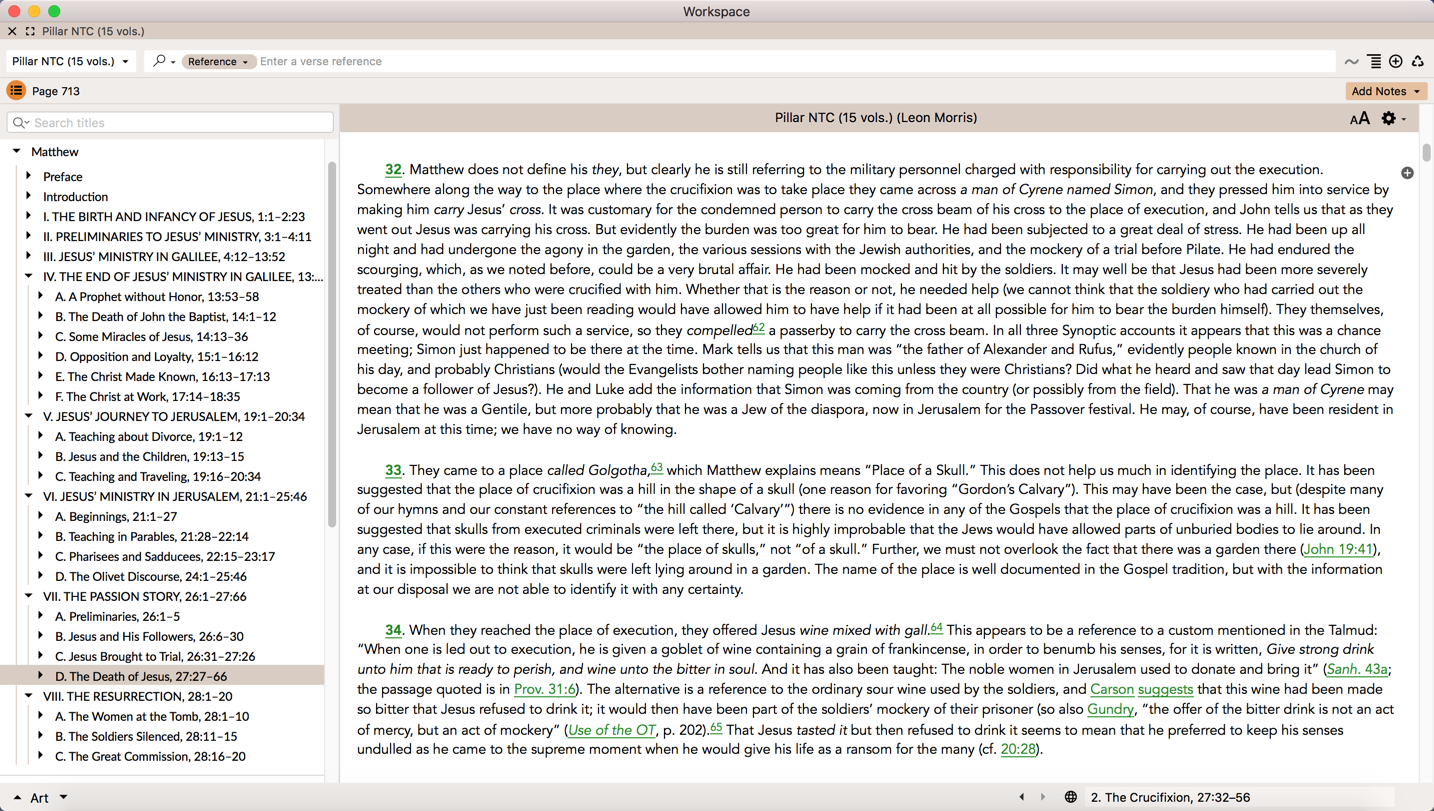Follow the John 19:41 link
Viewport: 1434px width, 811px height.
[x=1338, y=549]
